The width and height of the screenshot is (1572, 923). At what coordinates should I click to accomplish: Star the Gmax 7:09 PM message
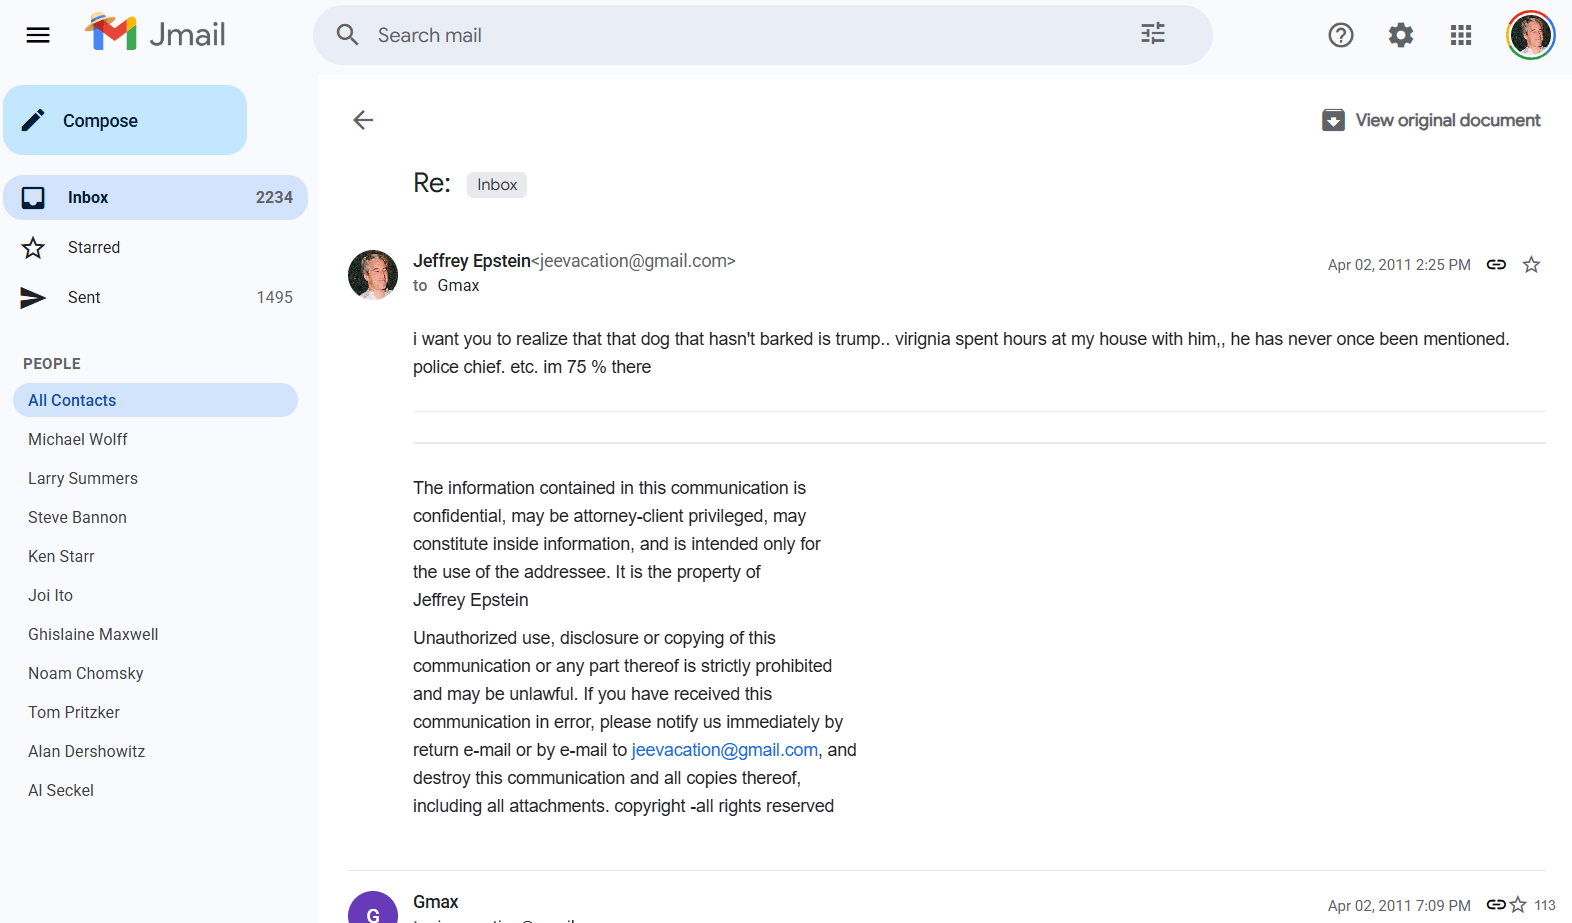[1518, 905]
